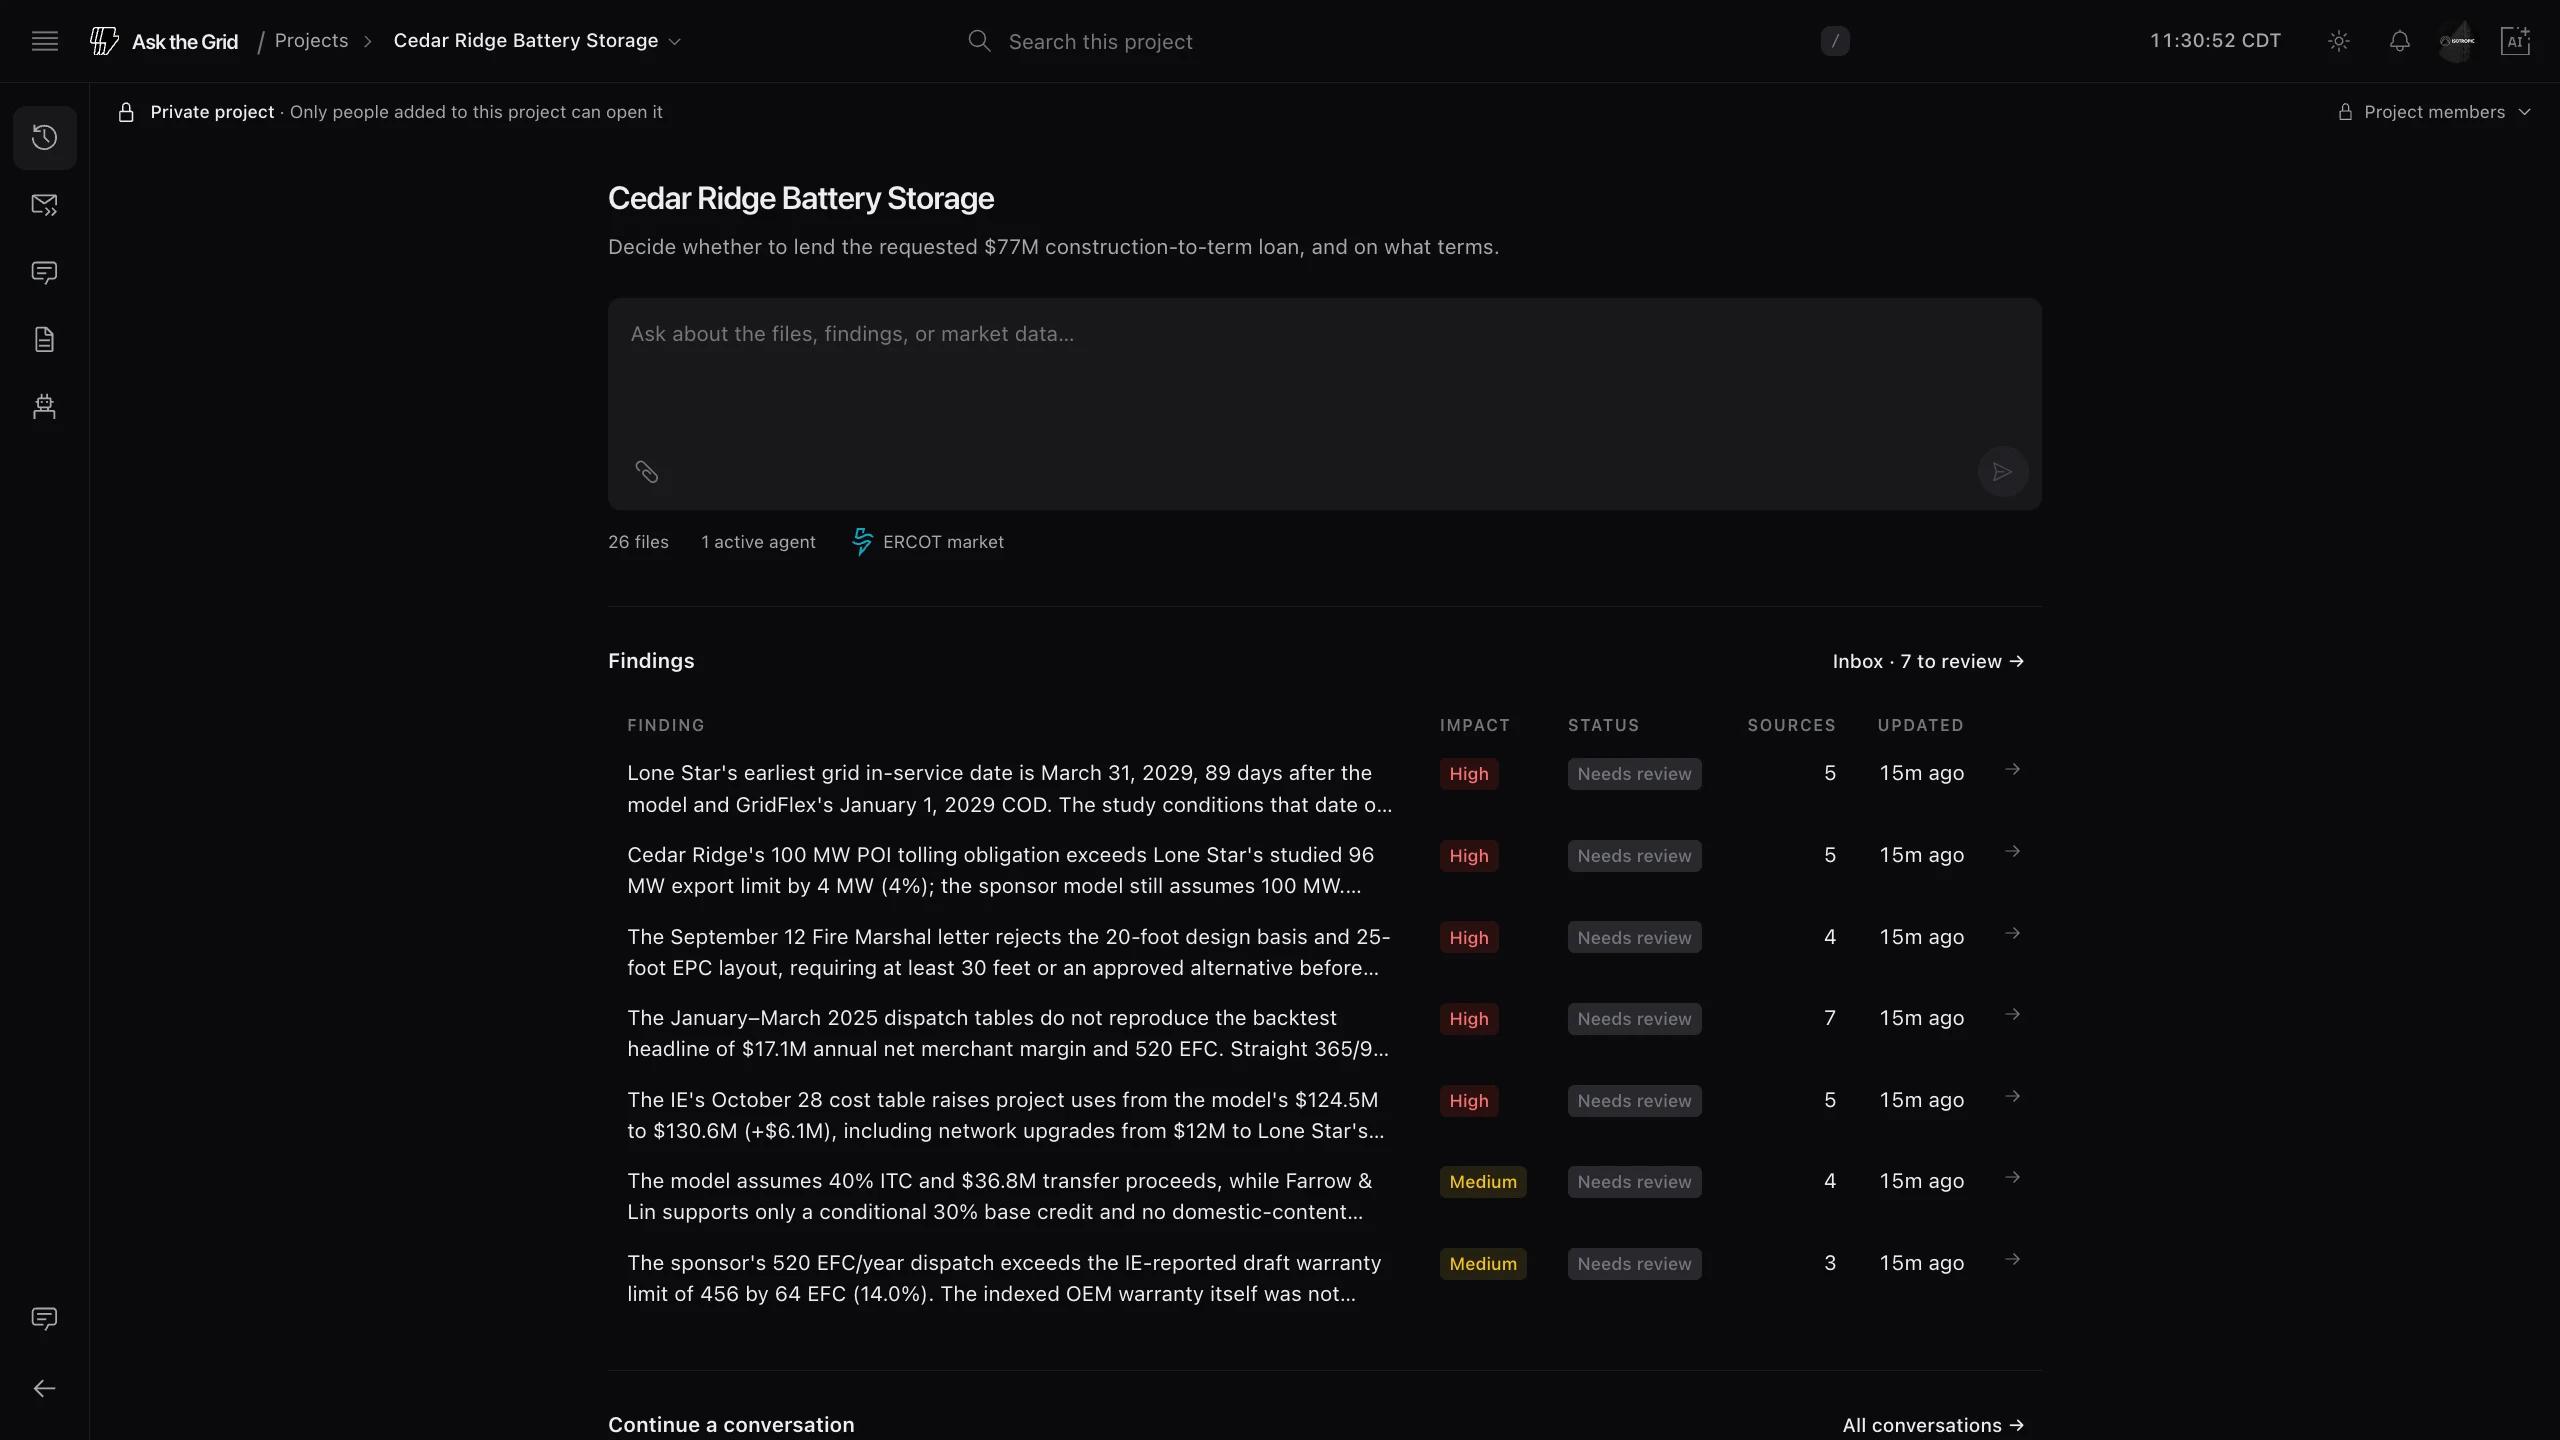
Task: Open arrow for 520 EFC/year warranty finding
Action: tap(2013, 1259)
